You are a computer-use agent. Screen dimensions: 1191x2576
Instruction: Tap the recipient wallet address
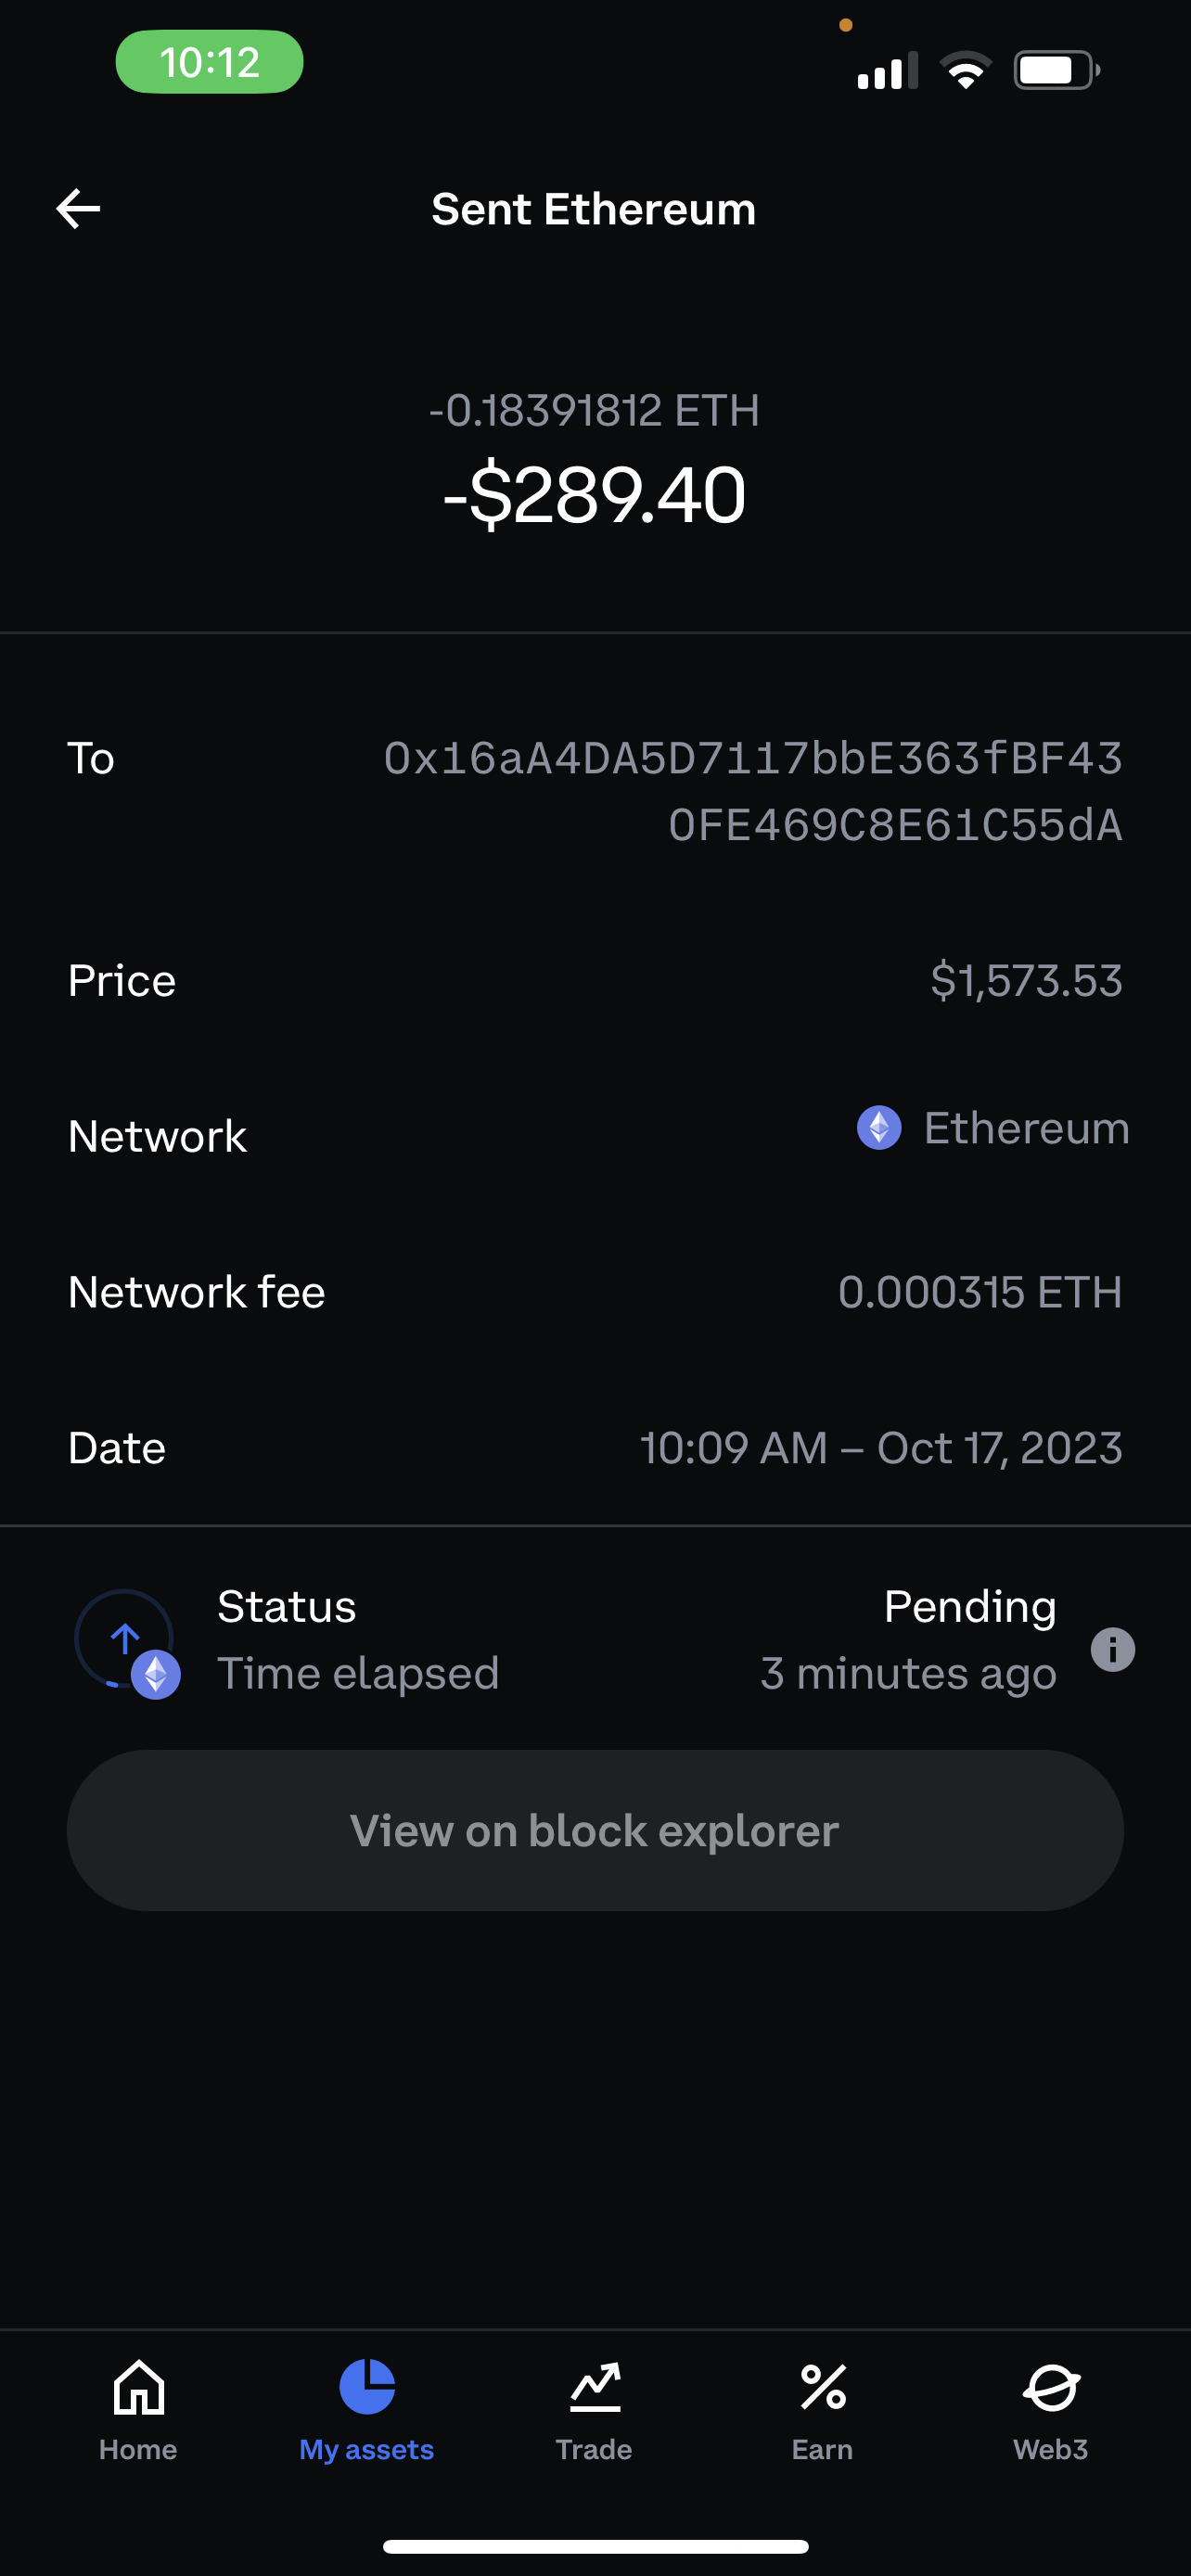[x=753, y=791]
